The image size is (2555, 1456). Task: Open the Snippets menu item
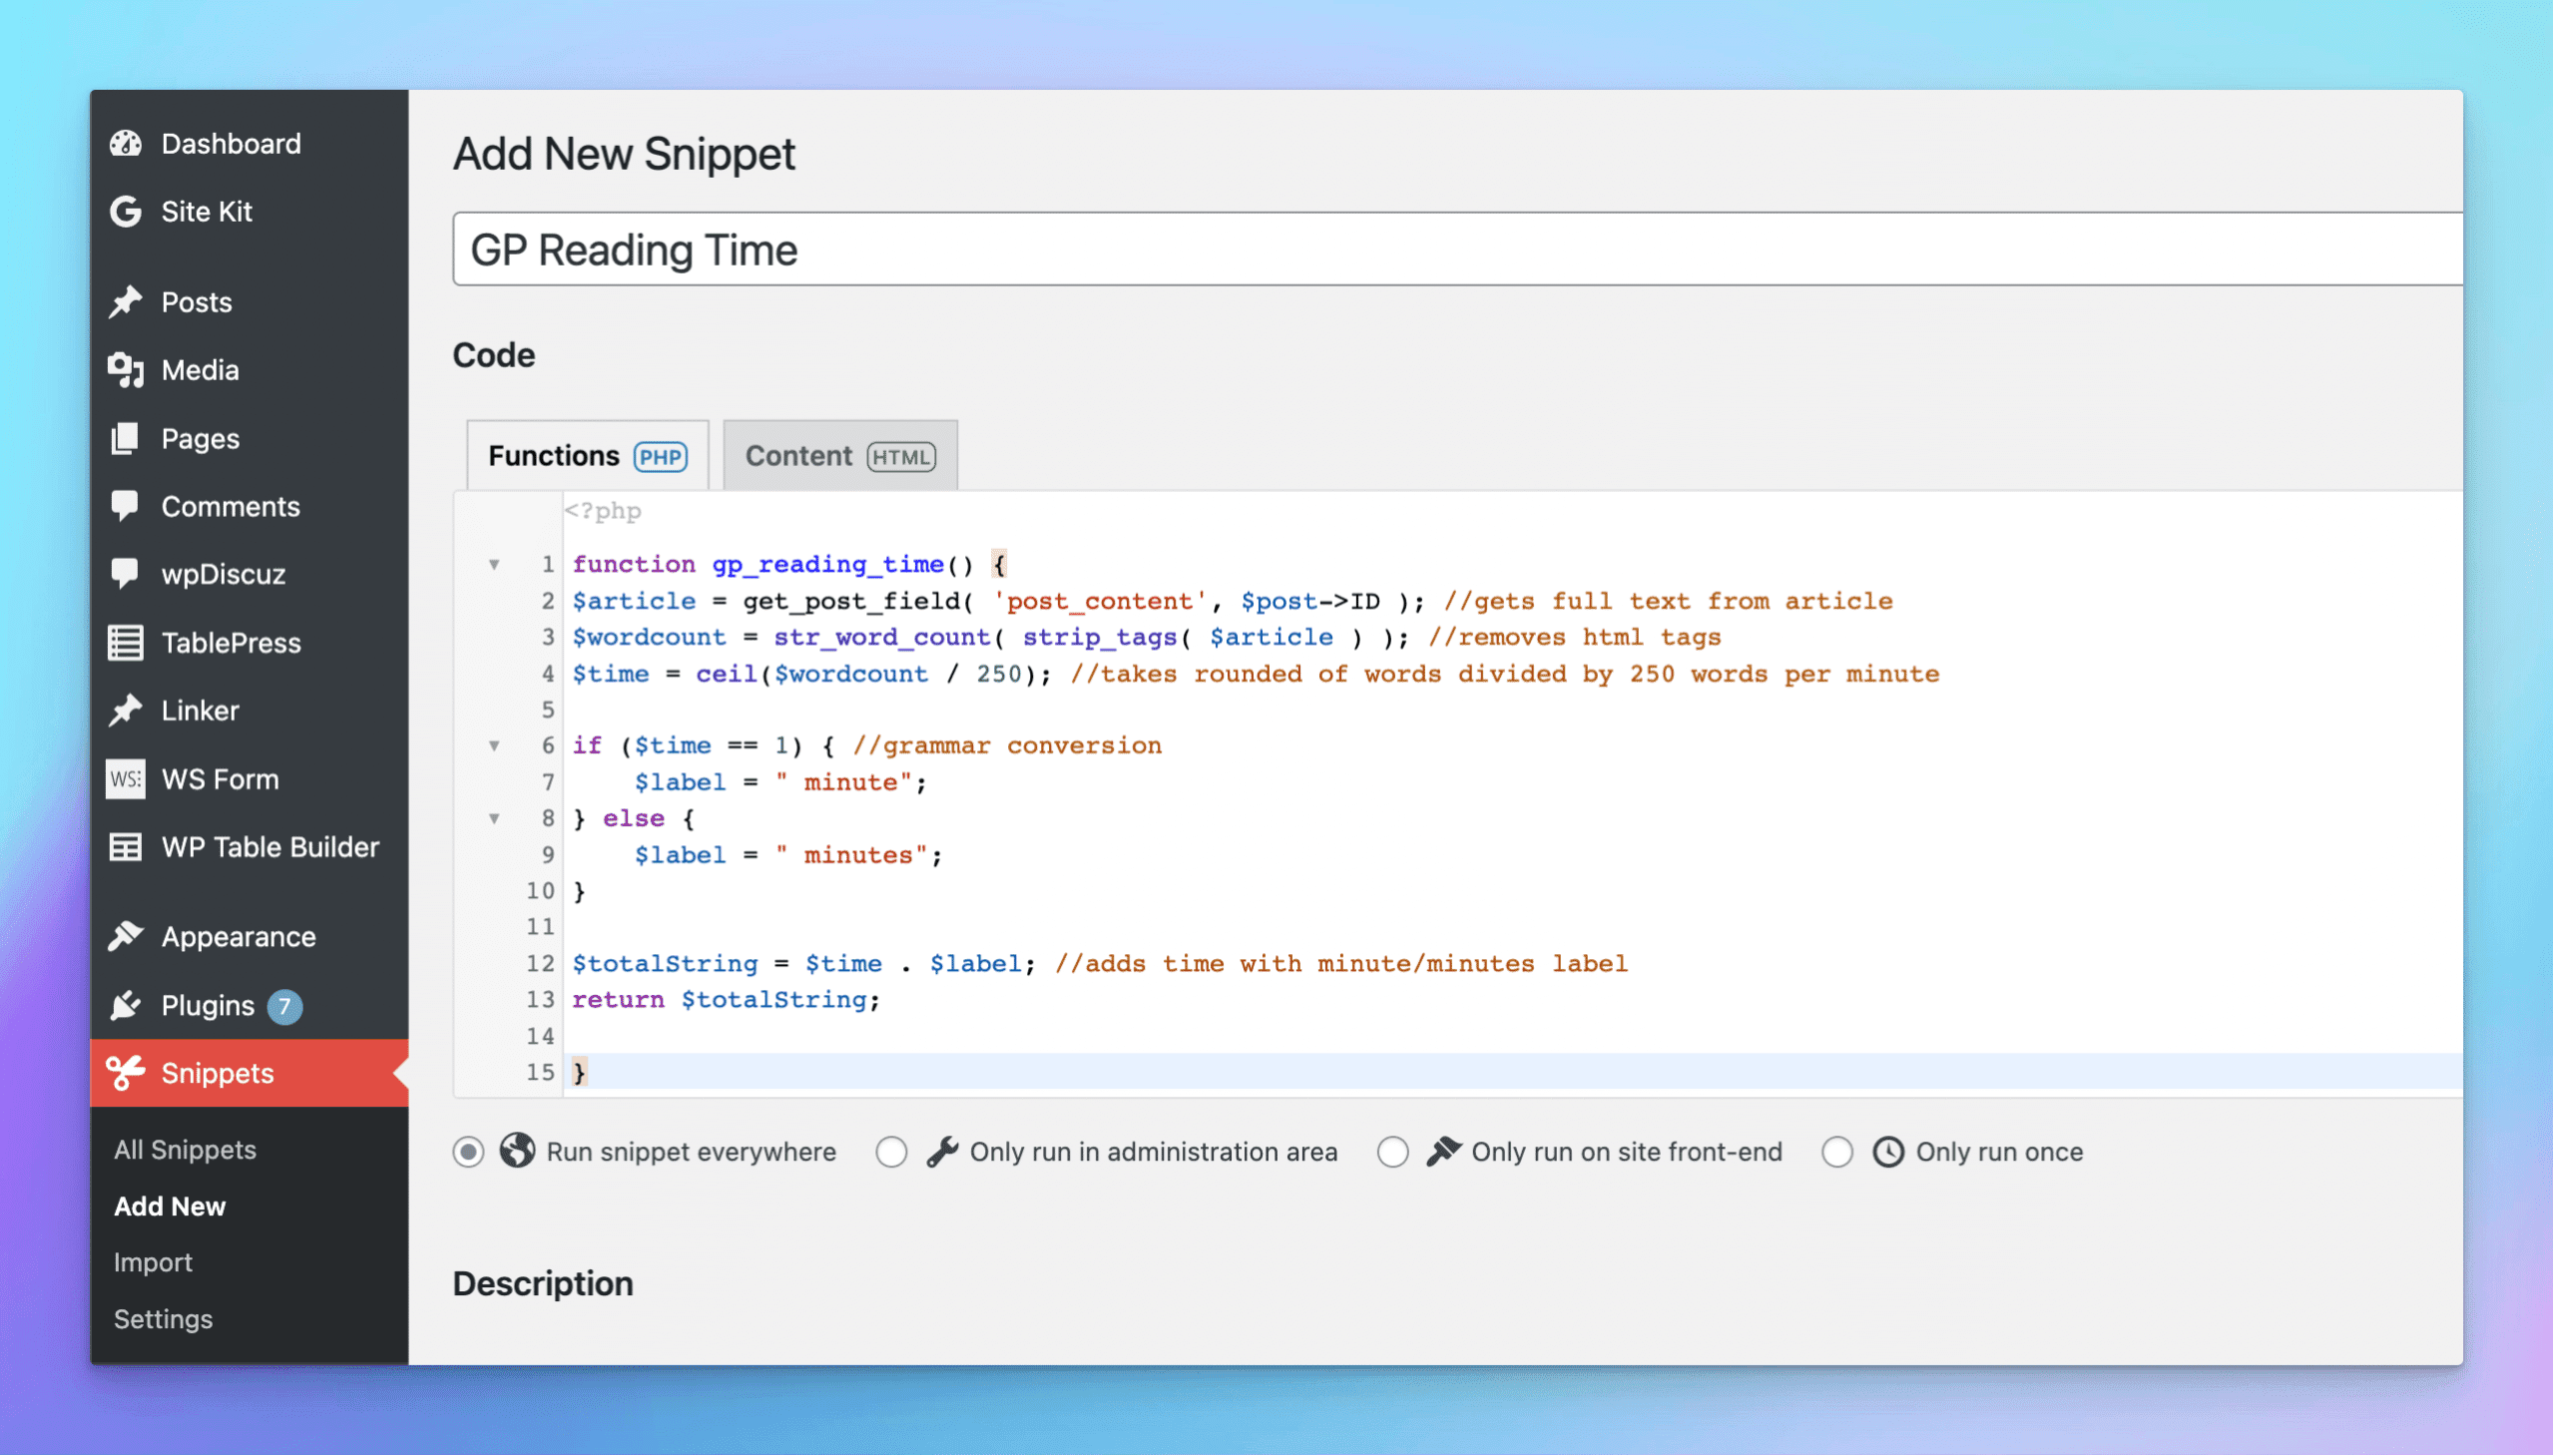coord(250,1074)
